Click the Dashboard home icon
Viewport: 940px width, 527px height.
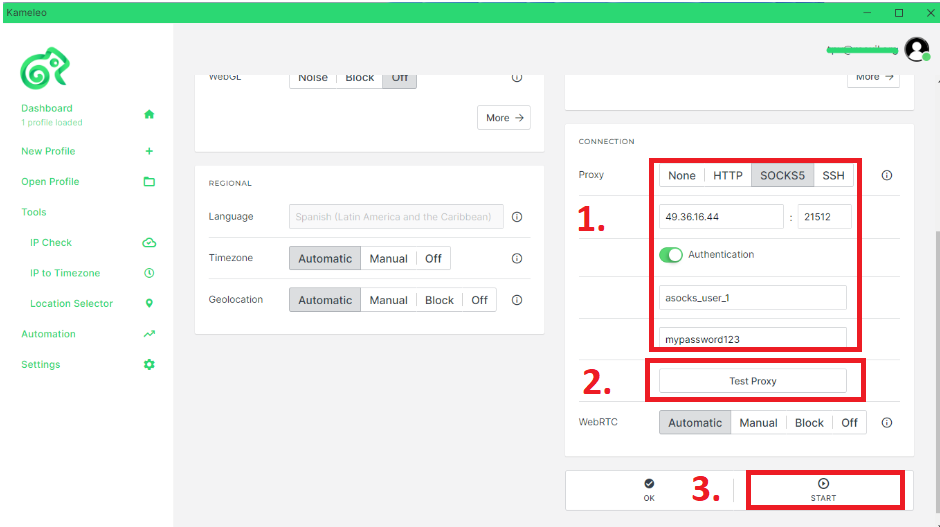(149, 114)
